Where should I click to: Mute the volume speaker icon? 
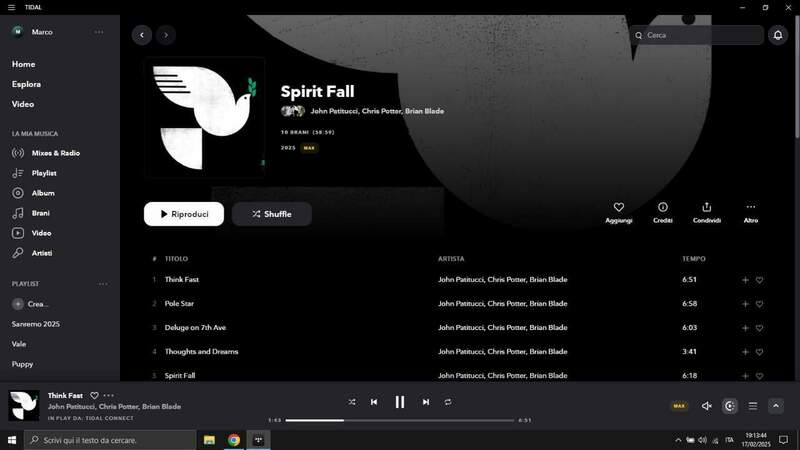coord(707,406)
